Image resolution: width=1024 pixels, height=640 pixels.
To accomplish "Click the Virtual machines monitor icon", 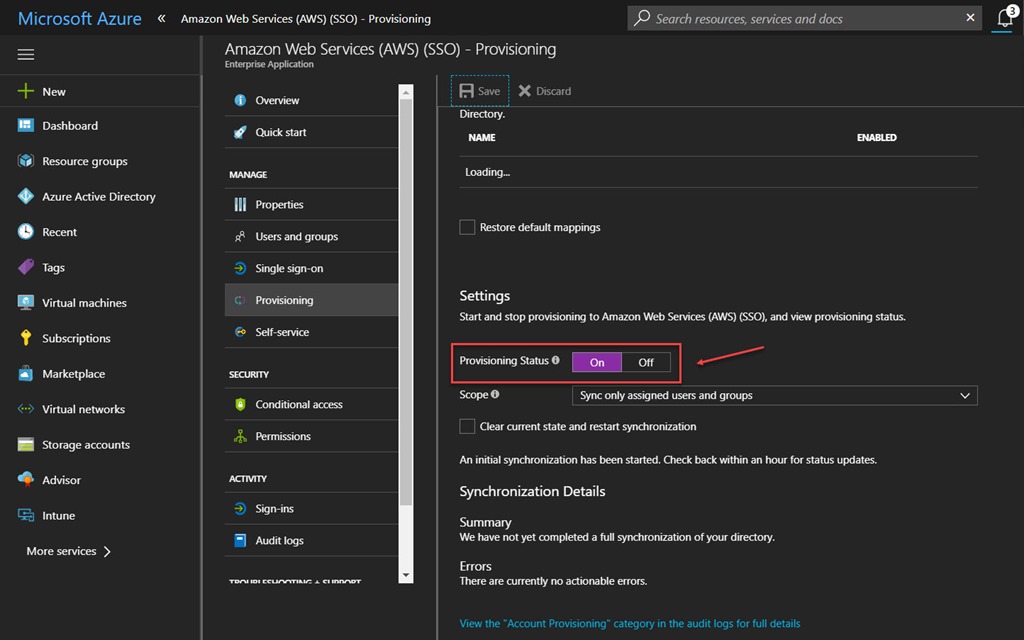I will click(x=25, y=302).
